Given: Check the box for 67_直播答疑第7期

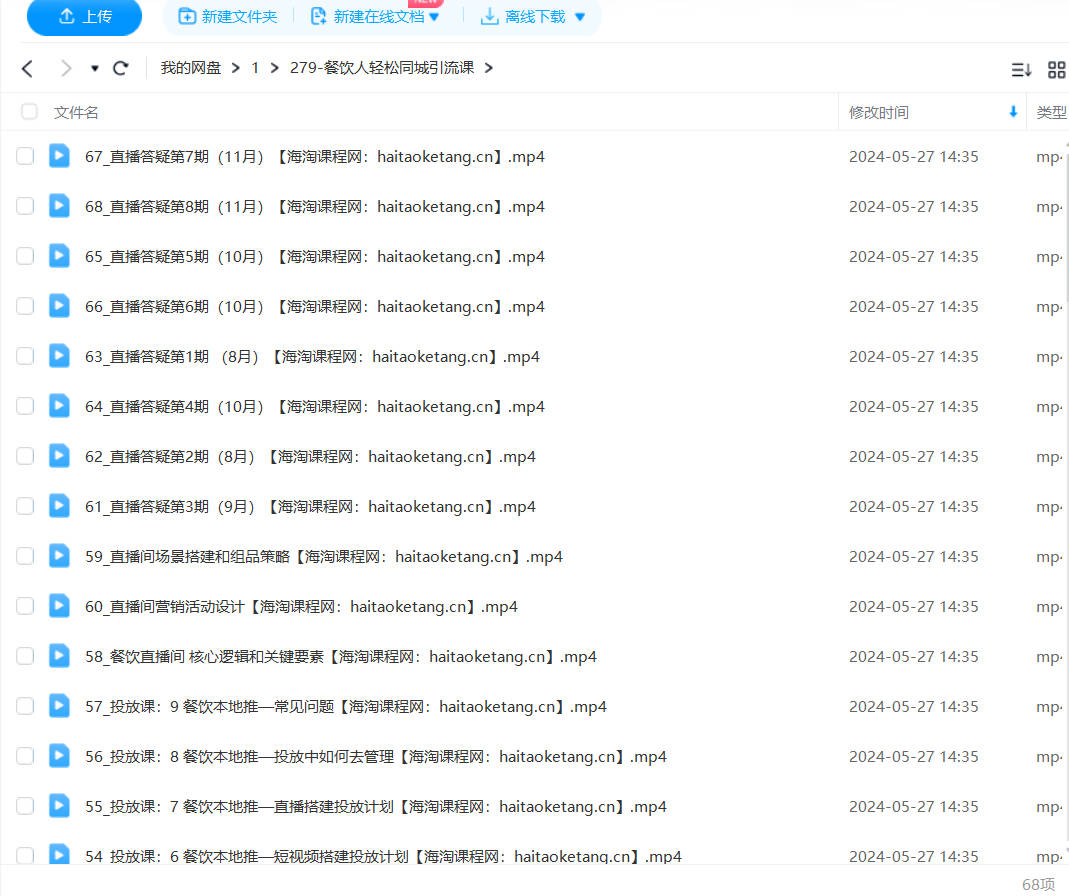Looking at the screenshot, I should point(25,156).
